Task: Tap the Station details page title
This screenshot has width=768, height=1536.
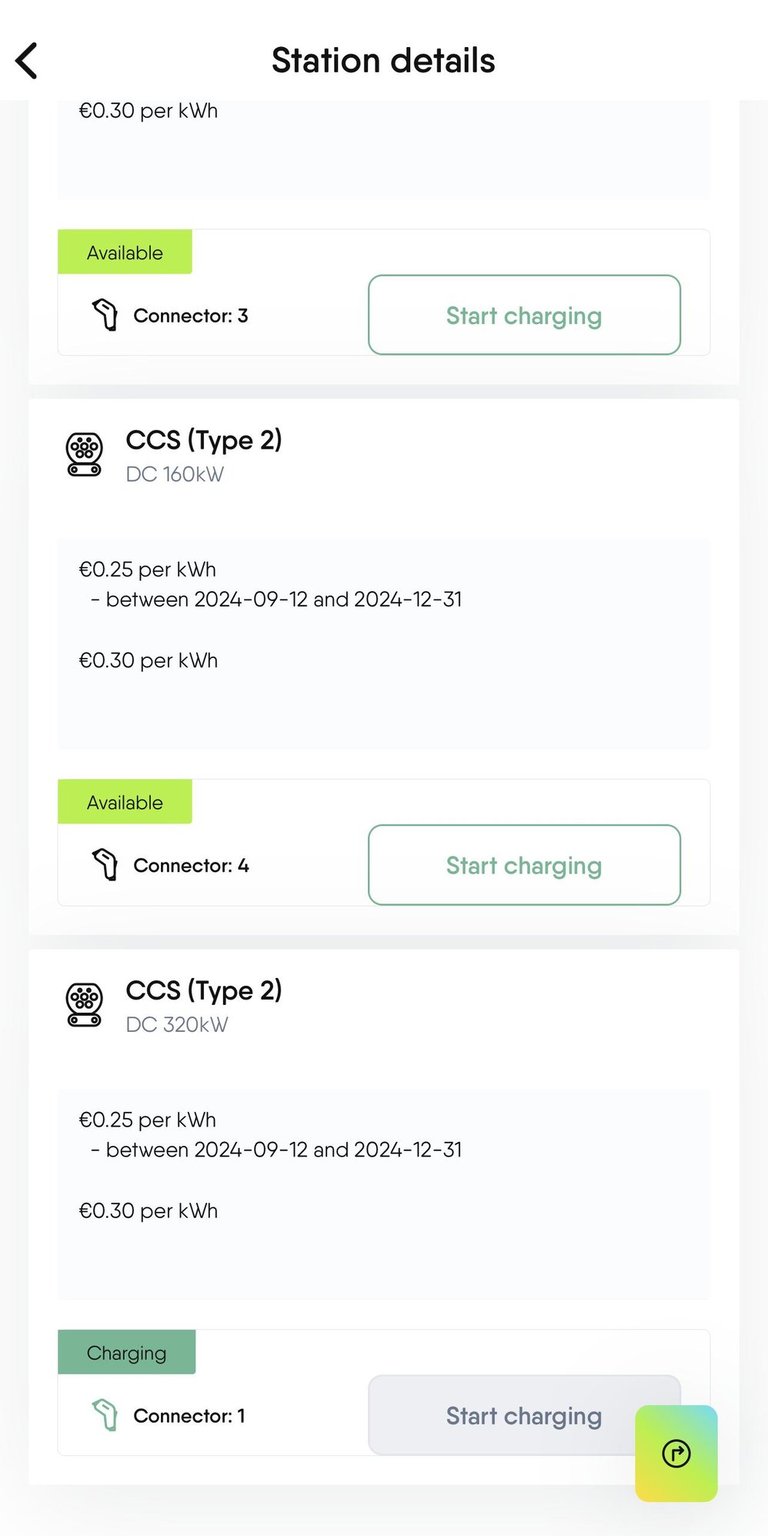Action: click(383, 60)
